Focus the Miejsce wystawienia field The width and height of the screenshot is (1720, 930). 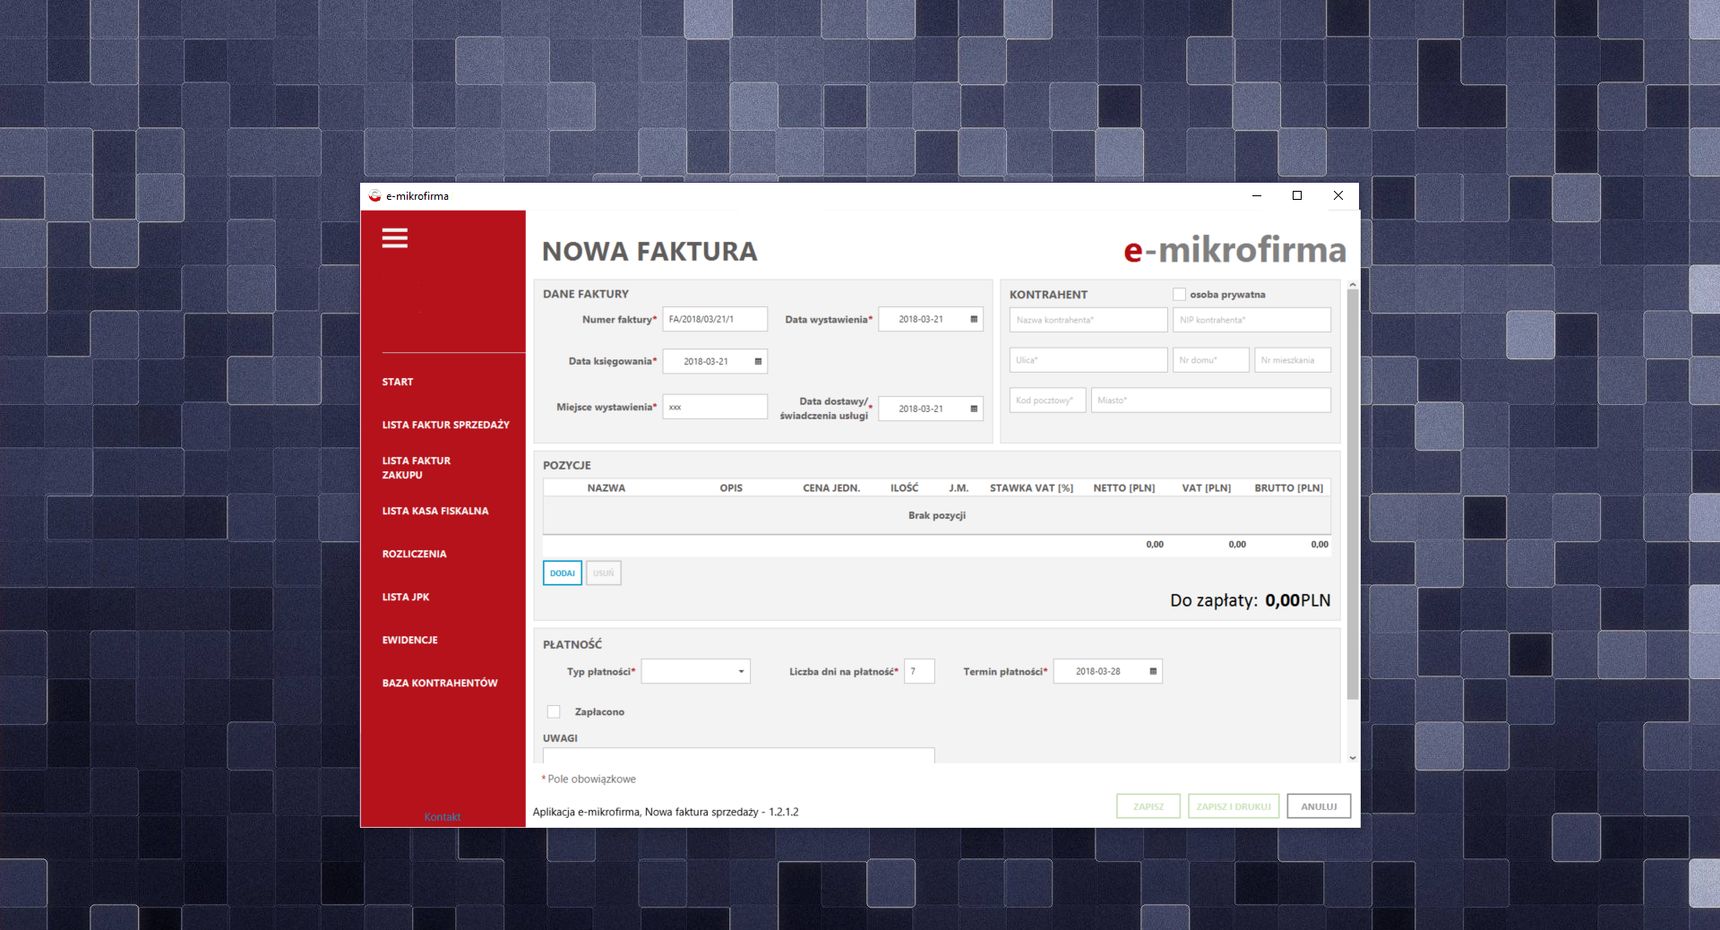point(715,407)
